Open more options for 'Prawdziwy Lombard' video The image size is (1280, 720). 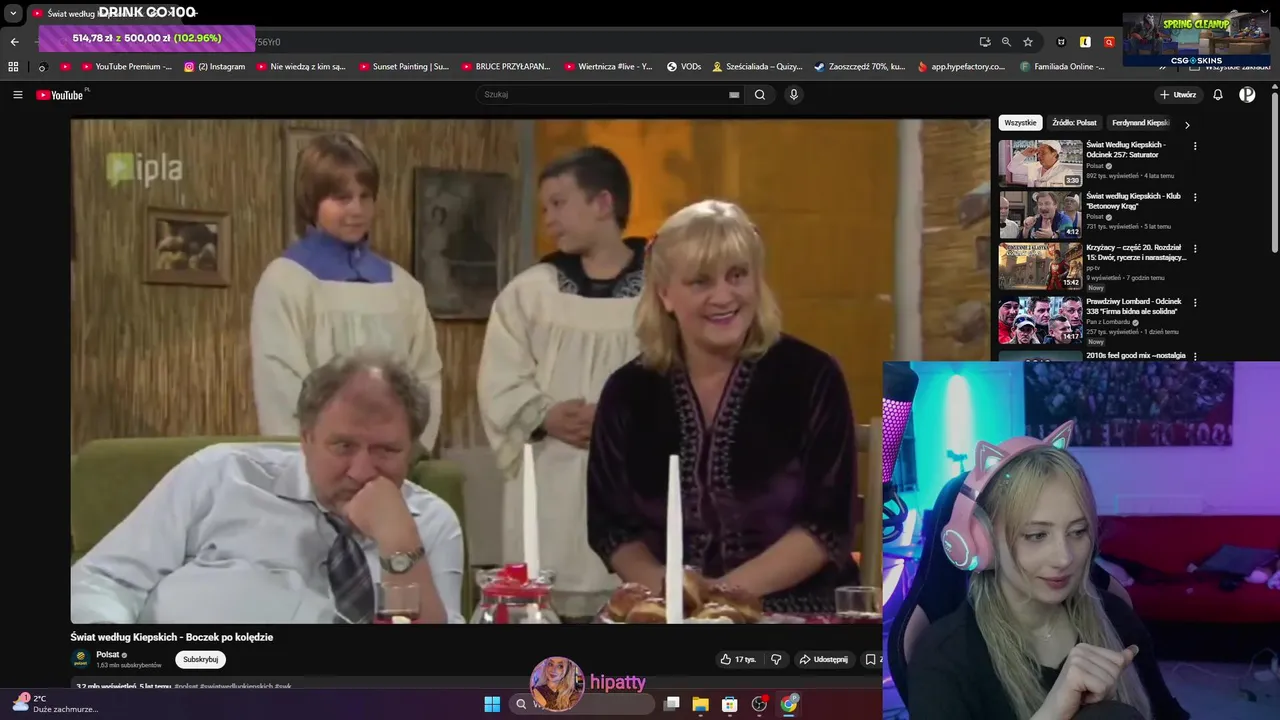[x=1195, y=302]
